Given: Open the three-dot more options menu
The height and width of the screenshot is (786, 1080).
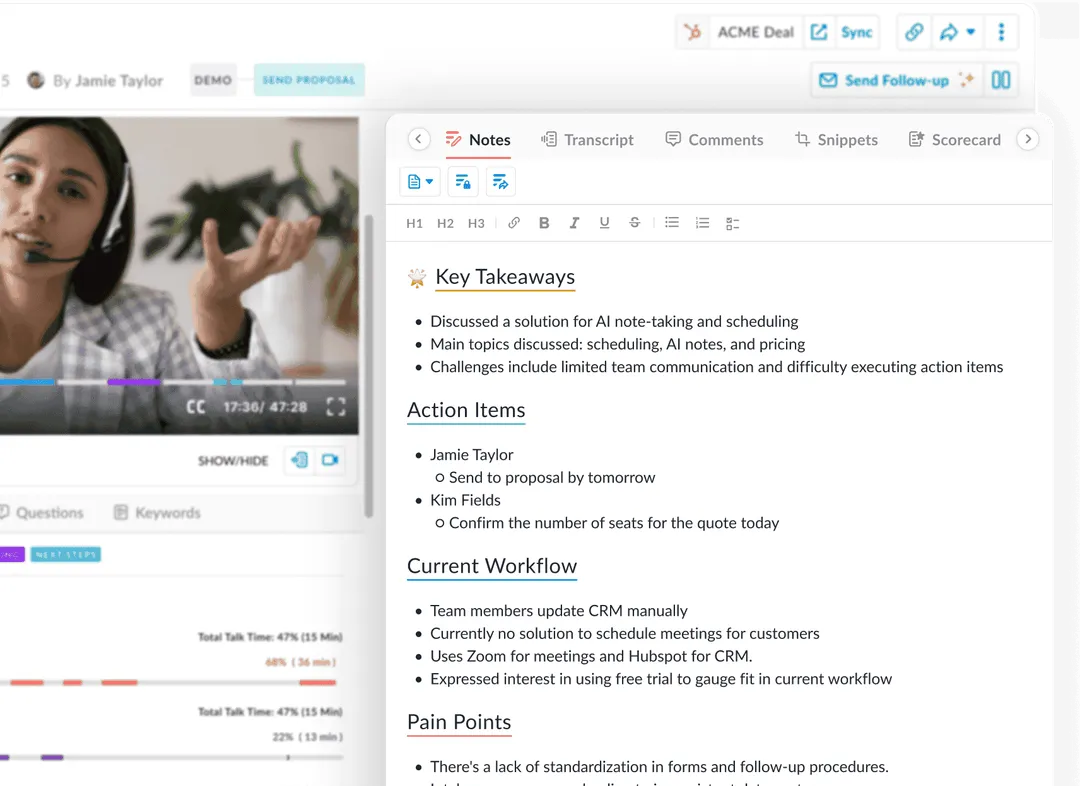Looking at the screenshot, I should [x=1001, y=32].
